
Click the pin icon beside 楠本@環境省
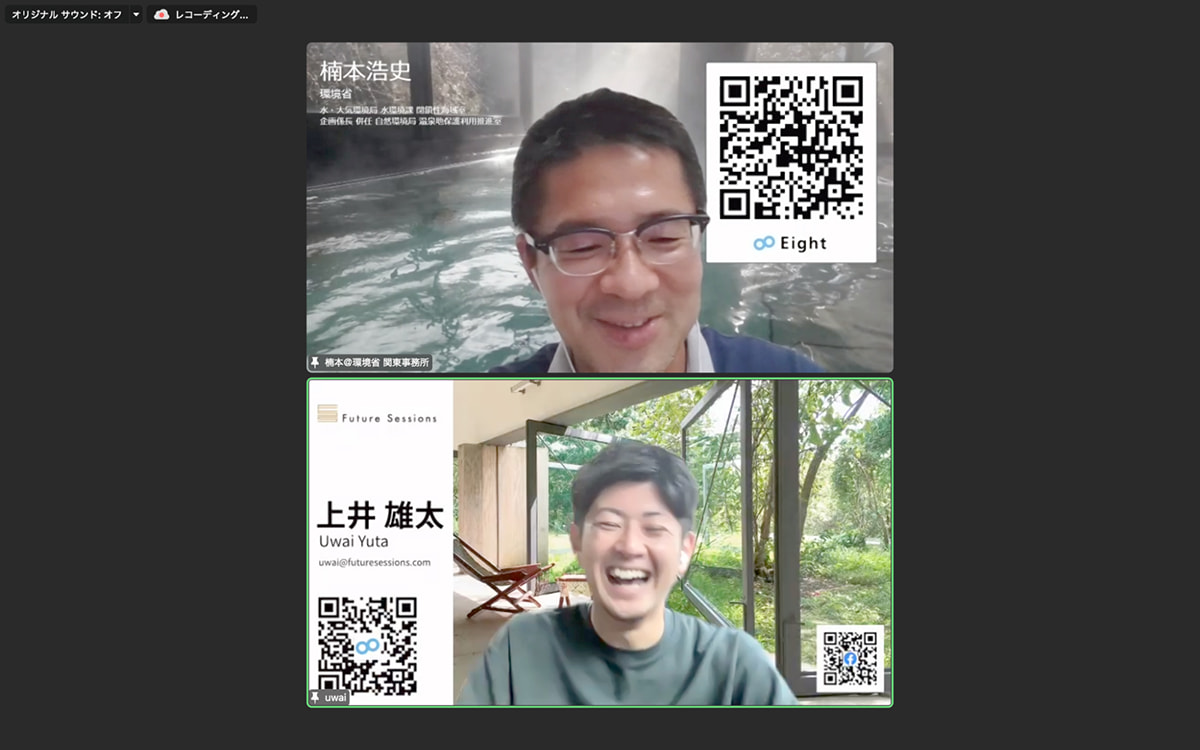(x=315, y=363)
